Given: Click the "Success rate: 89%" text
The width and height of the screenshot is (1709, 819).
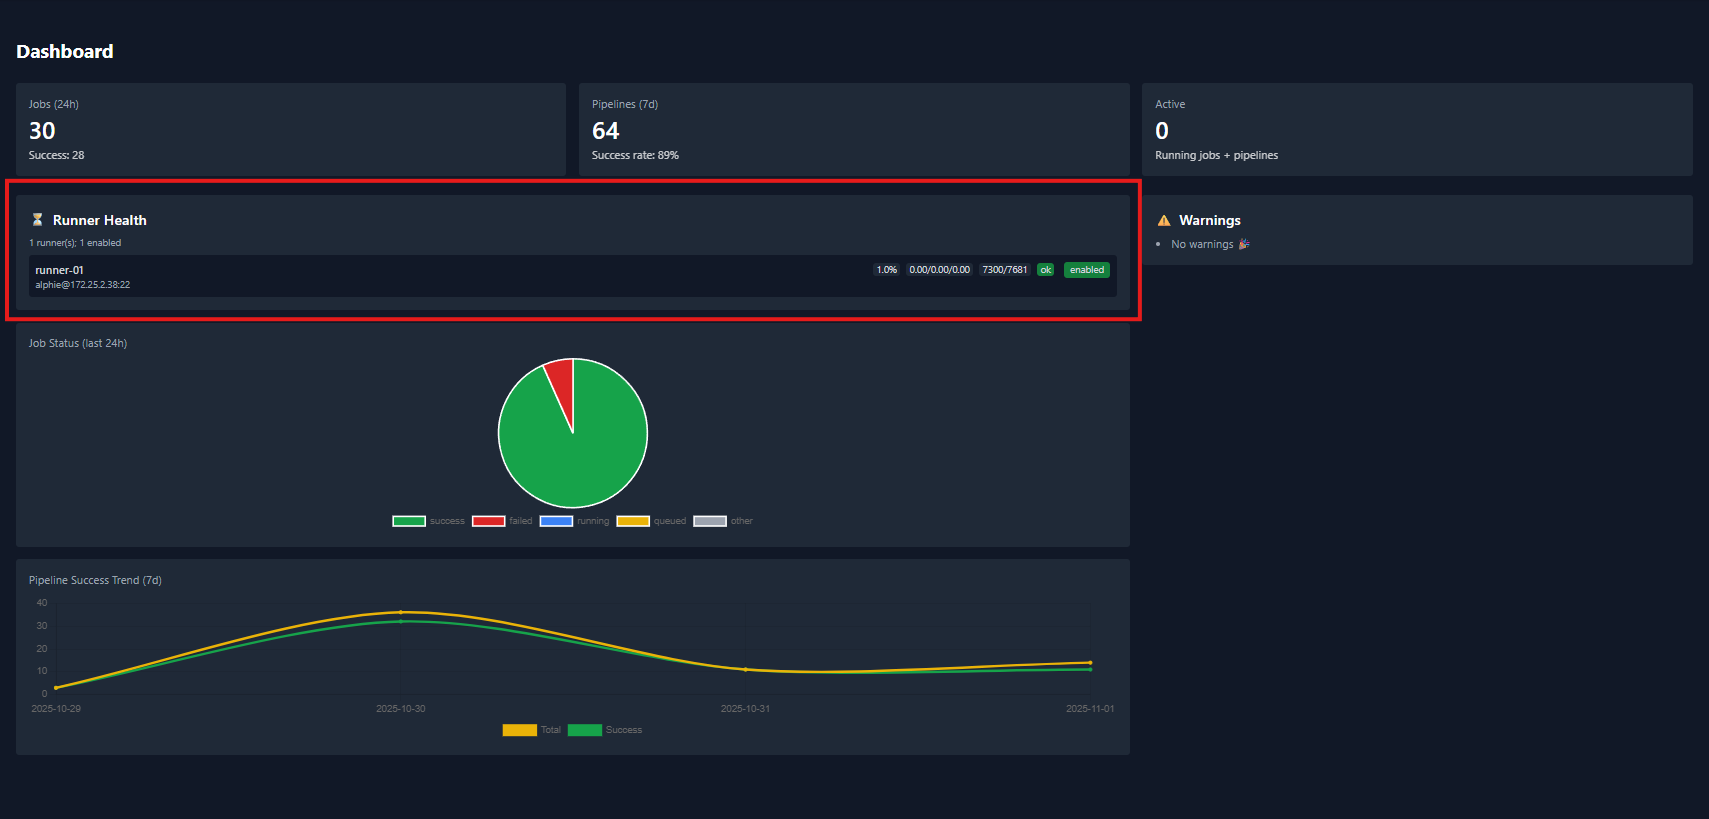Looking at the screenshot, I should pos(635,155).
